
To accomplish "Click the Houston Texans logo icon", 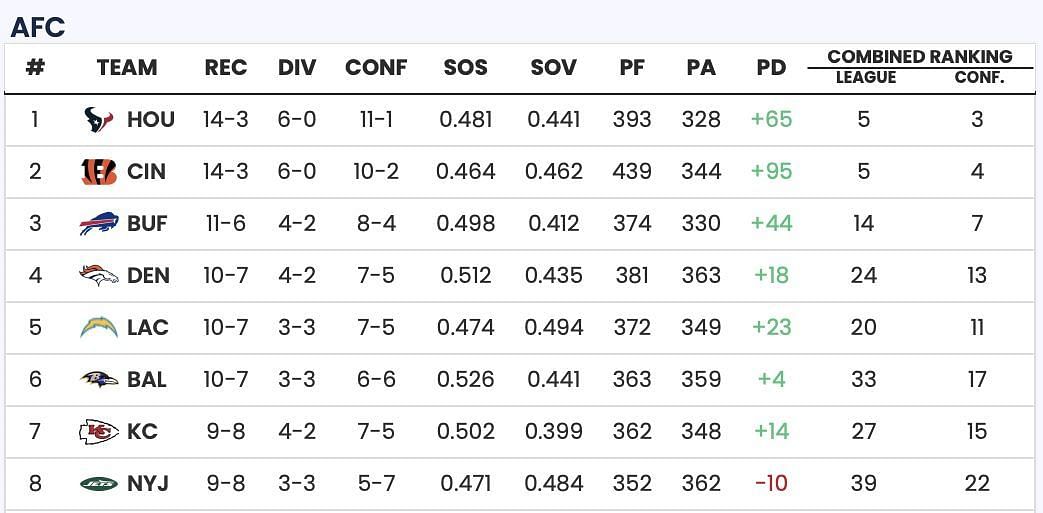I will point(99,120).
